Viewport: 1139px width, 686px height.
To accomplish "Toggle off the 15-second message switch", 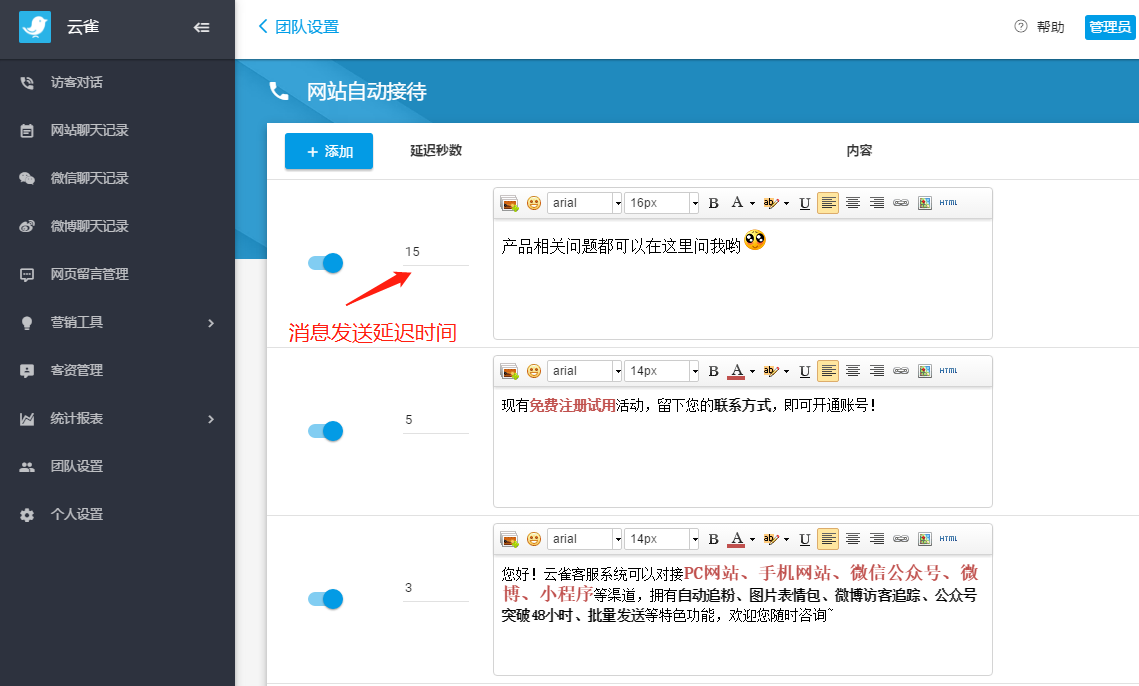I will point(325,263).
